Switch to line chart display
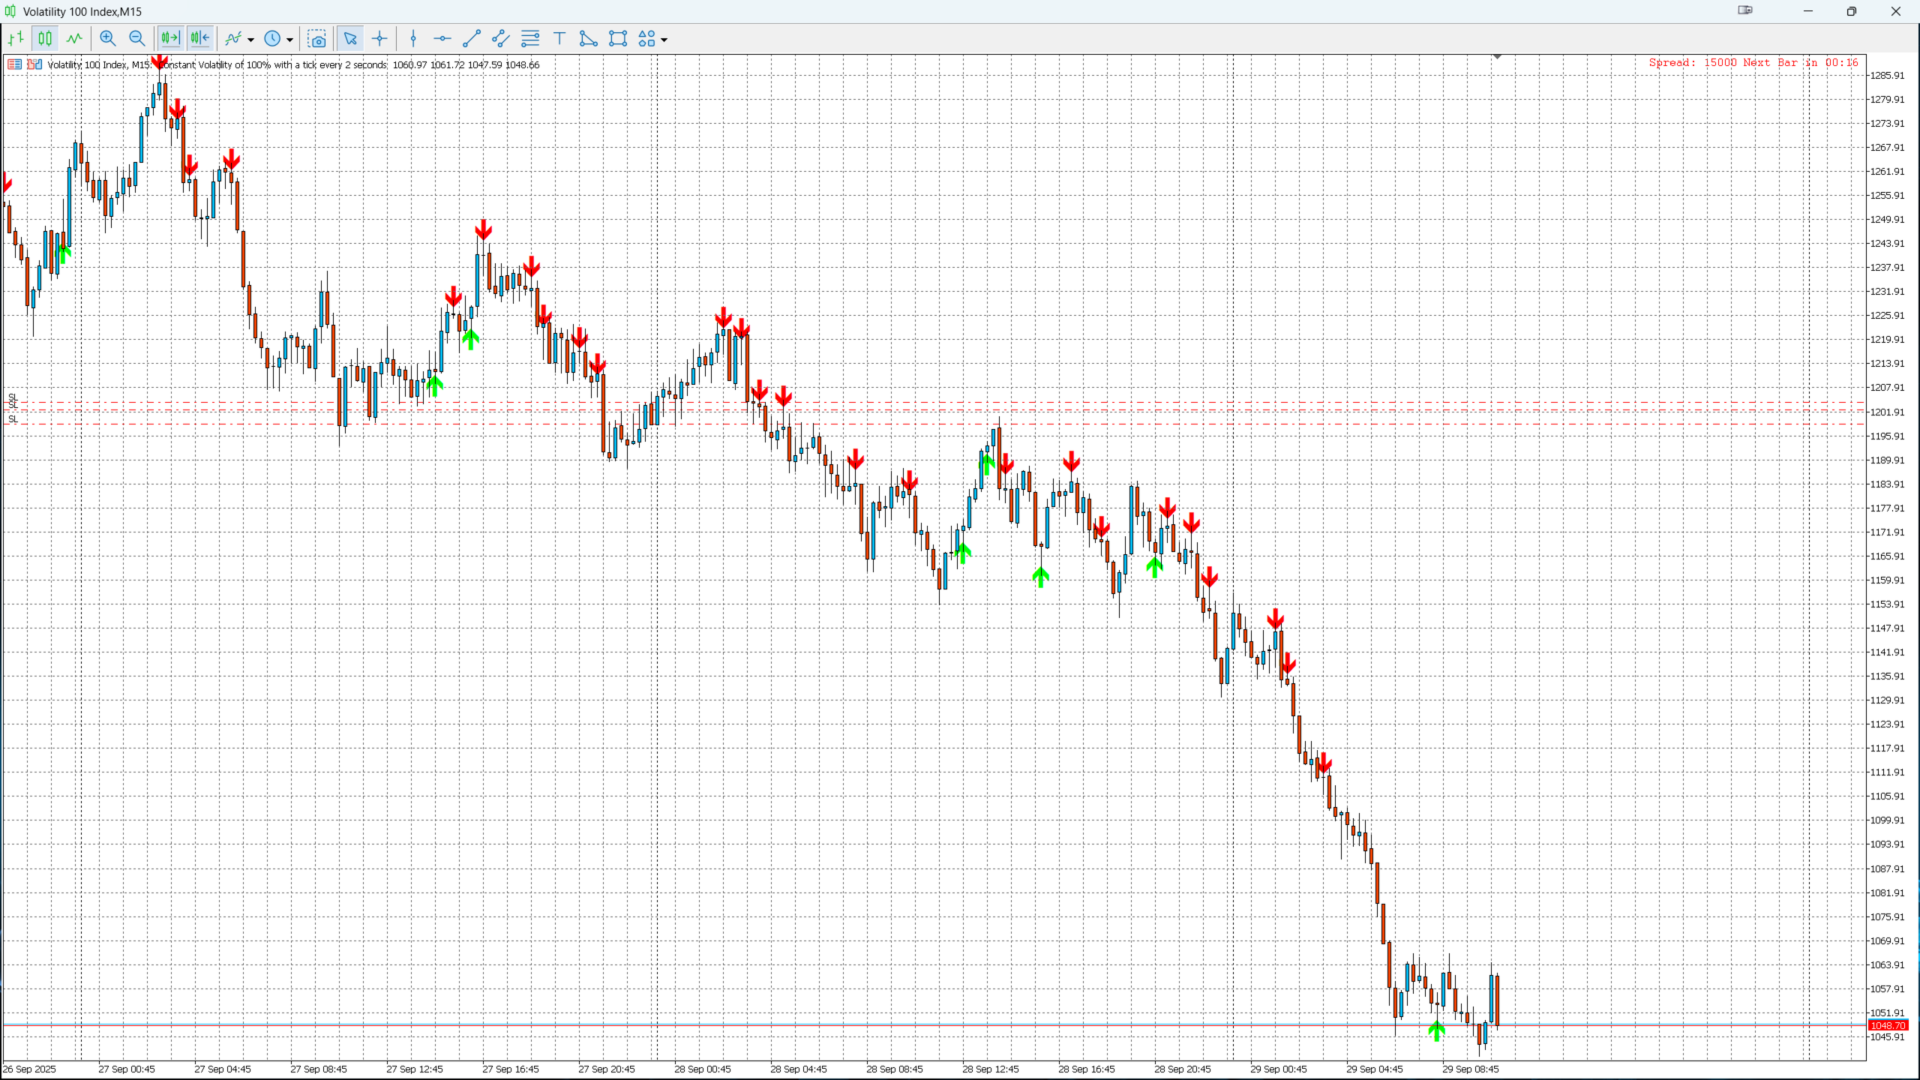This screenshot has width=1920, height=1080. coord(75,39)
